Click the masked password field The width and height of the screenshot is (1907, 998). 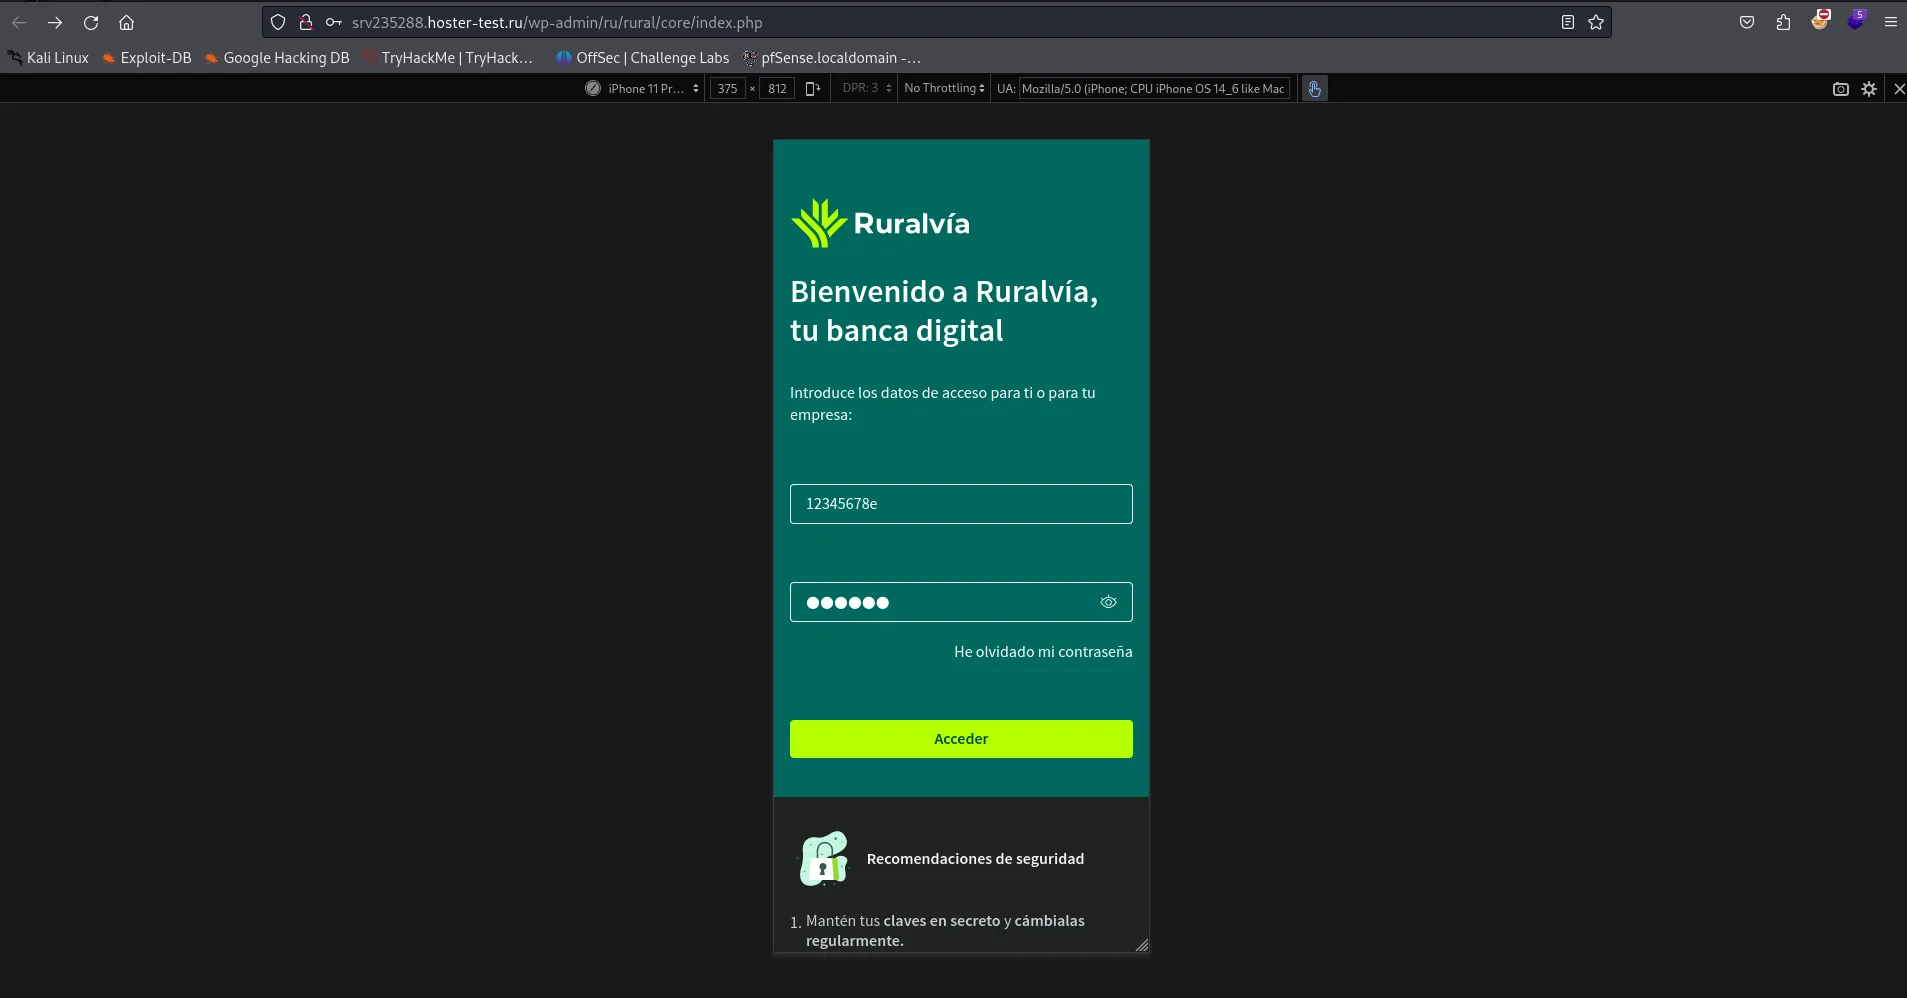click(x=961, y=602)
